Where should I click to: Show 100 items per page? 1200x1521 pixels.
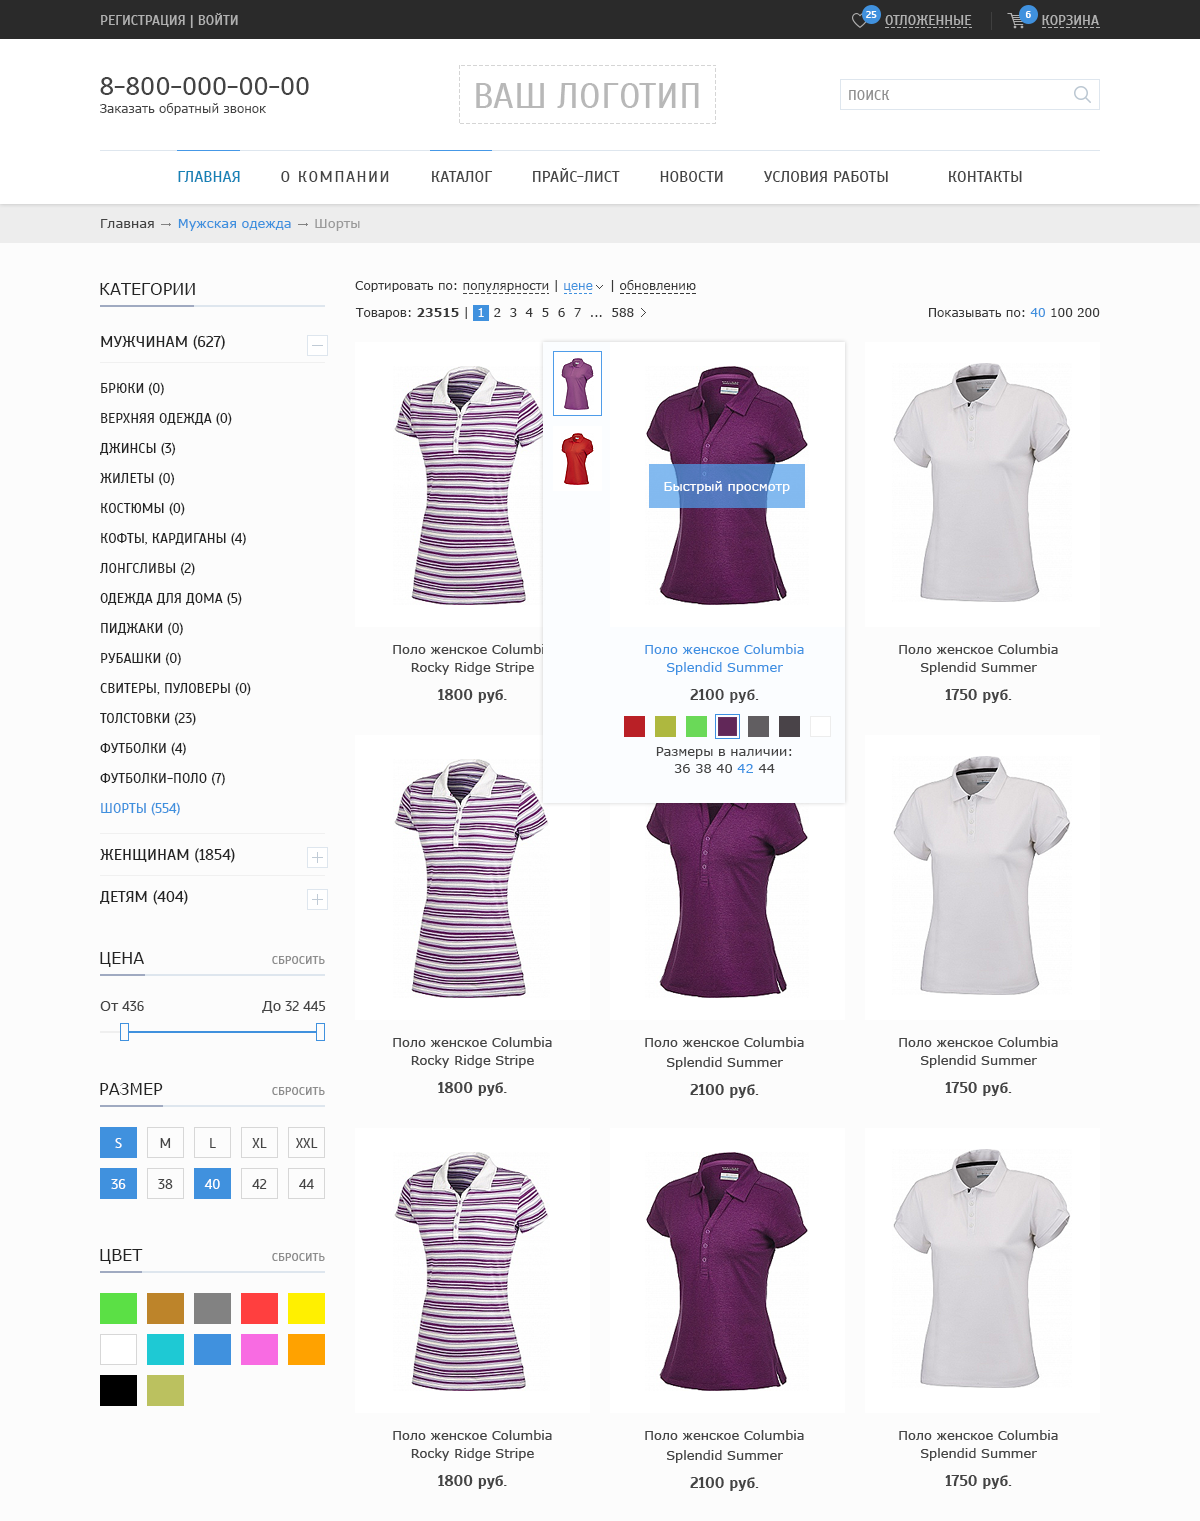click(1061, 313)
